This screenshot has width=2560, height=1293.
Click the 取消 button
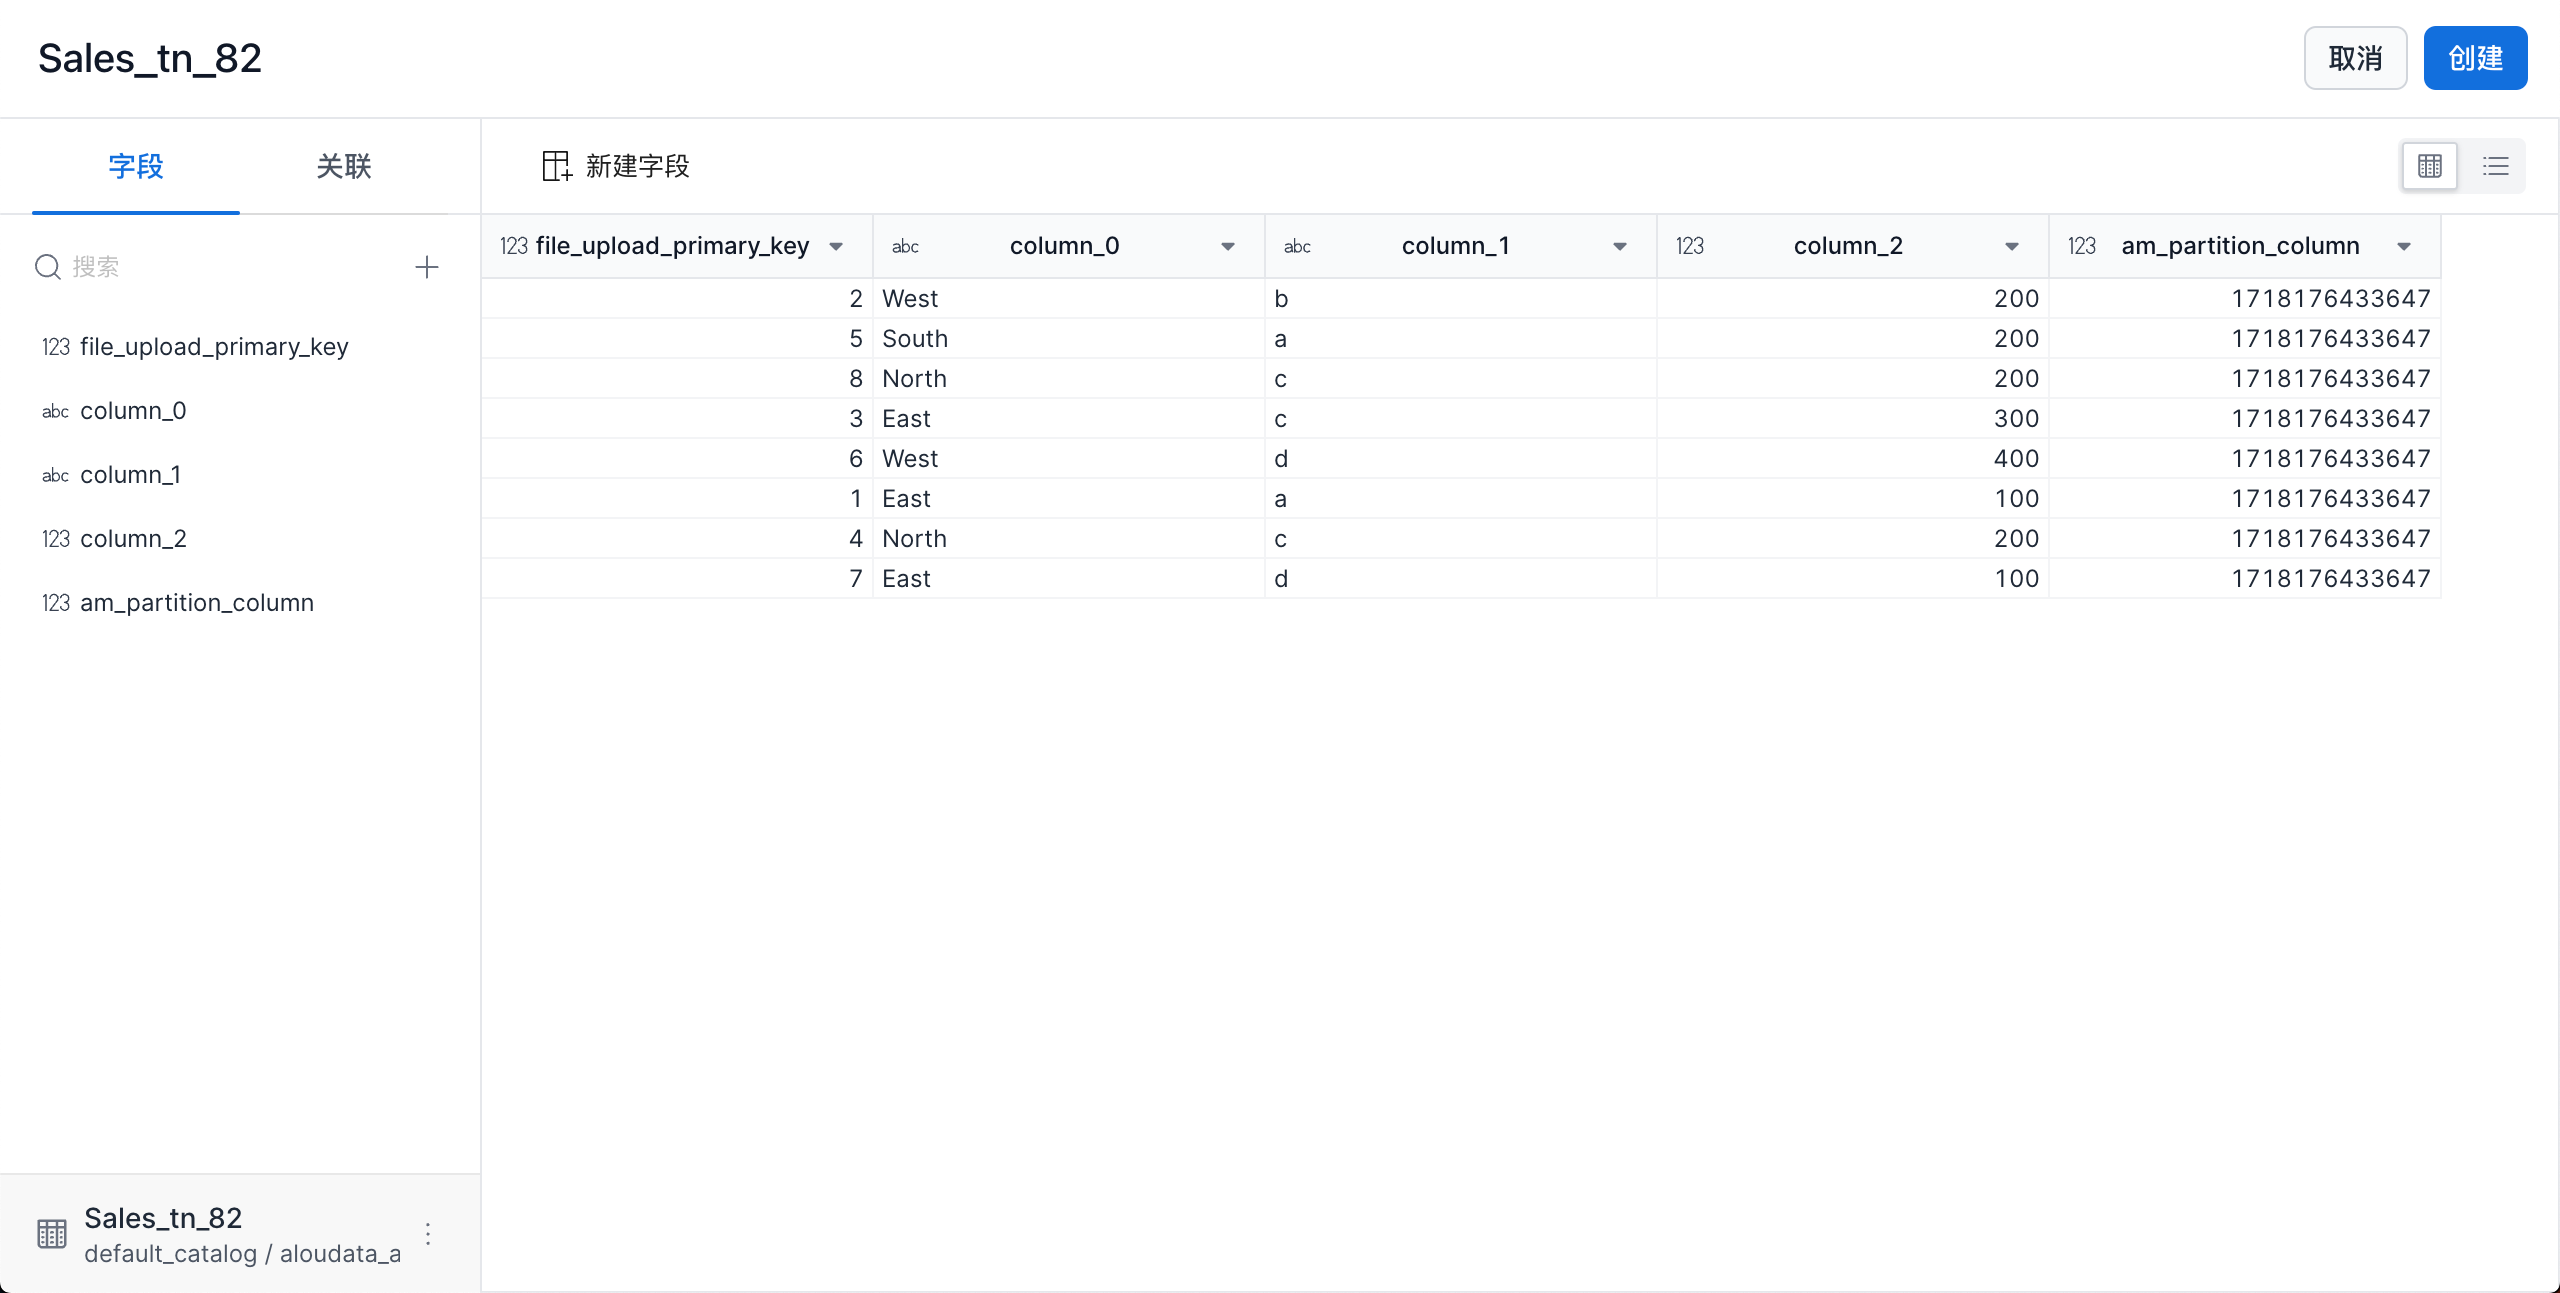coord(2355,58)
